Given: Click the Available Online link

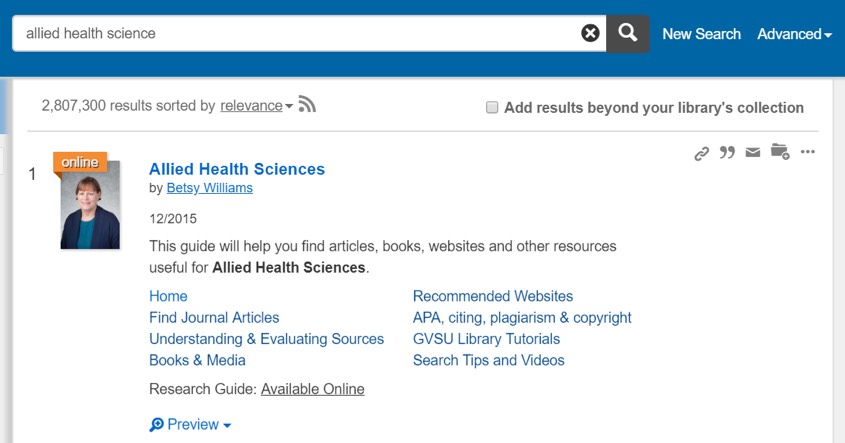Looking at the screenshot, I should point(312,389).
